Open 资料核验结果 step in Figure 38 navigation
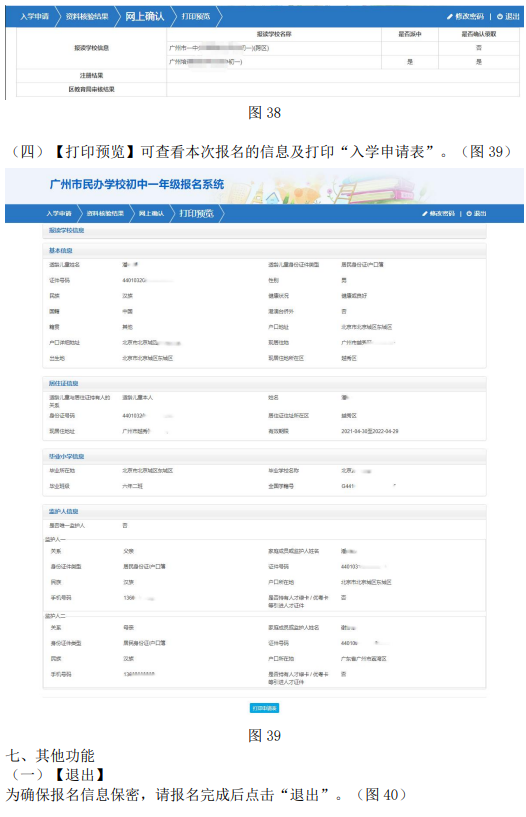The height and width of the screenshot is (817, 526). pyautogui.click(x=87, y=17)
